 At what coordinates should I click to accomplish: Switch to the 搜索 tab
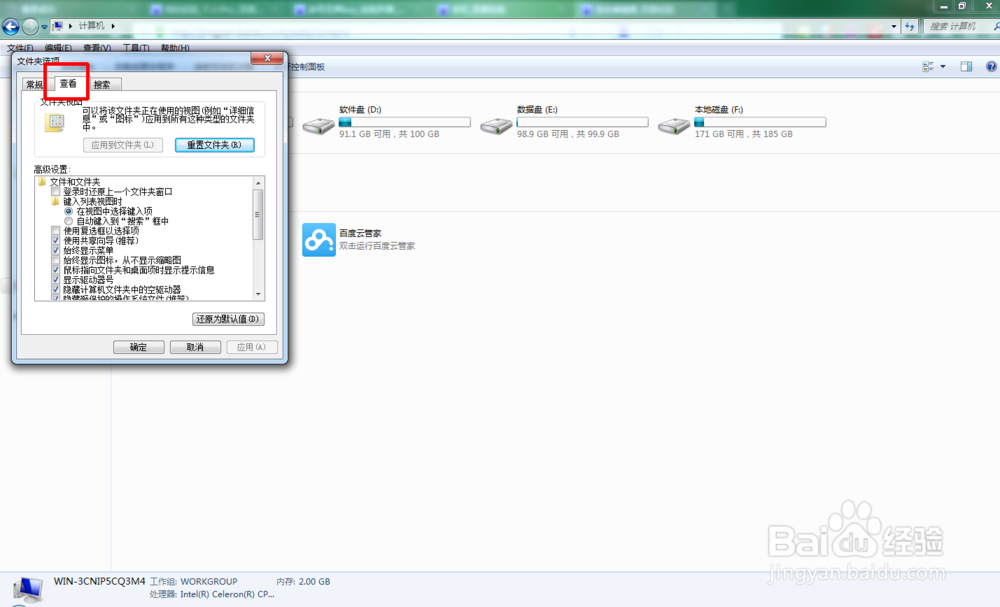pos(102,84)
